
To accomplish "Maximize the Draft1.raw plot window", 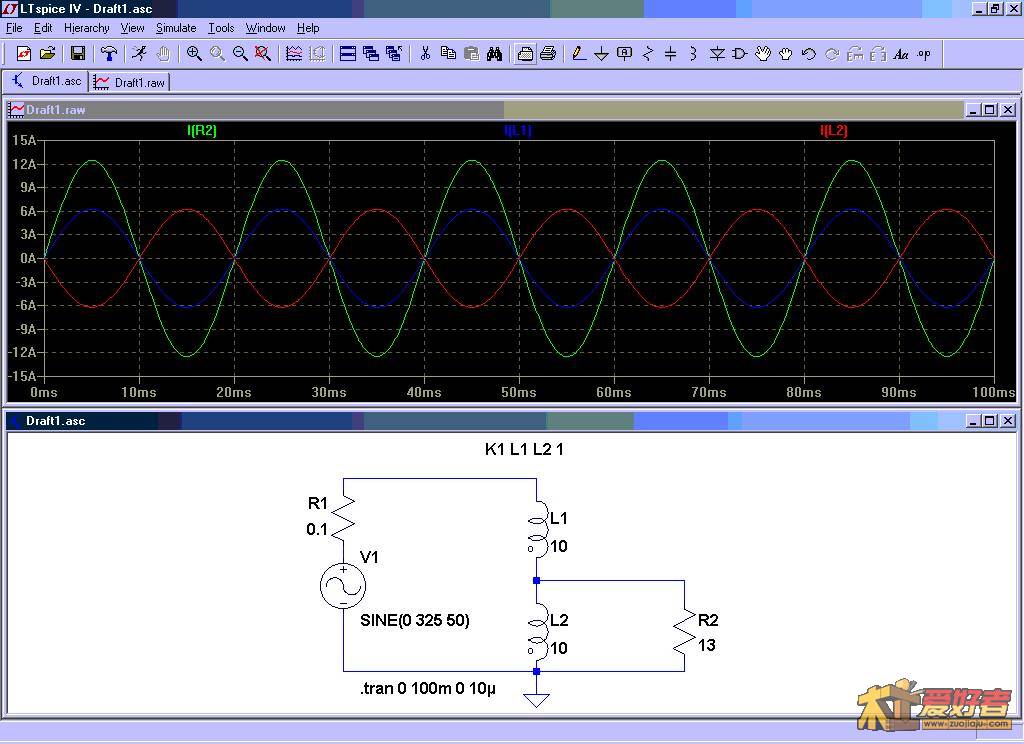I will coord(990,110).
